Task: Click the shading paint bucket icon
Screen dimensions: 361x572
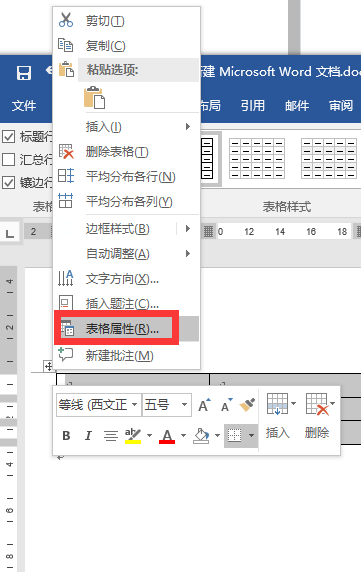Action: tap(201, 435)
